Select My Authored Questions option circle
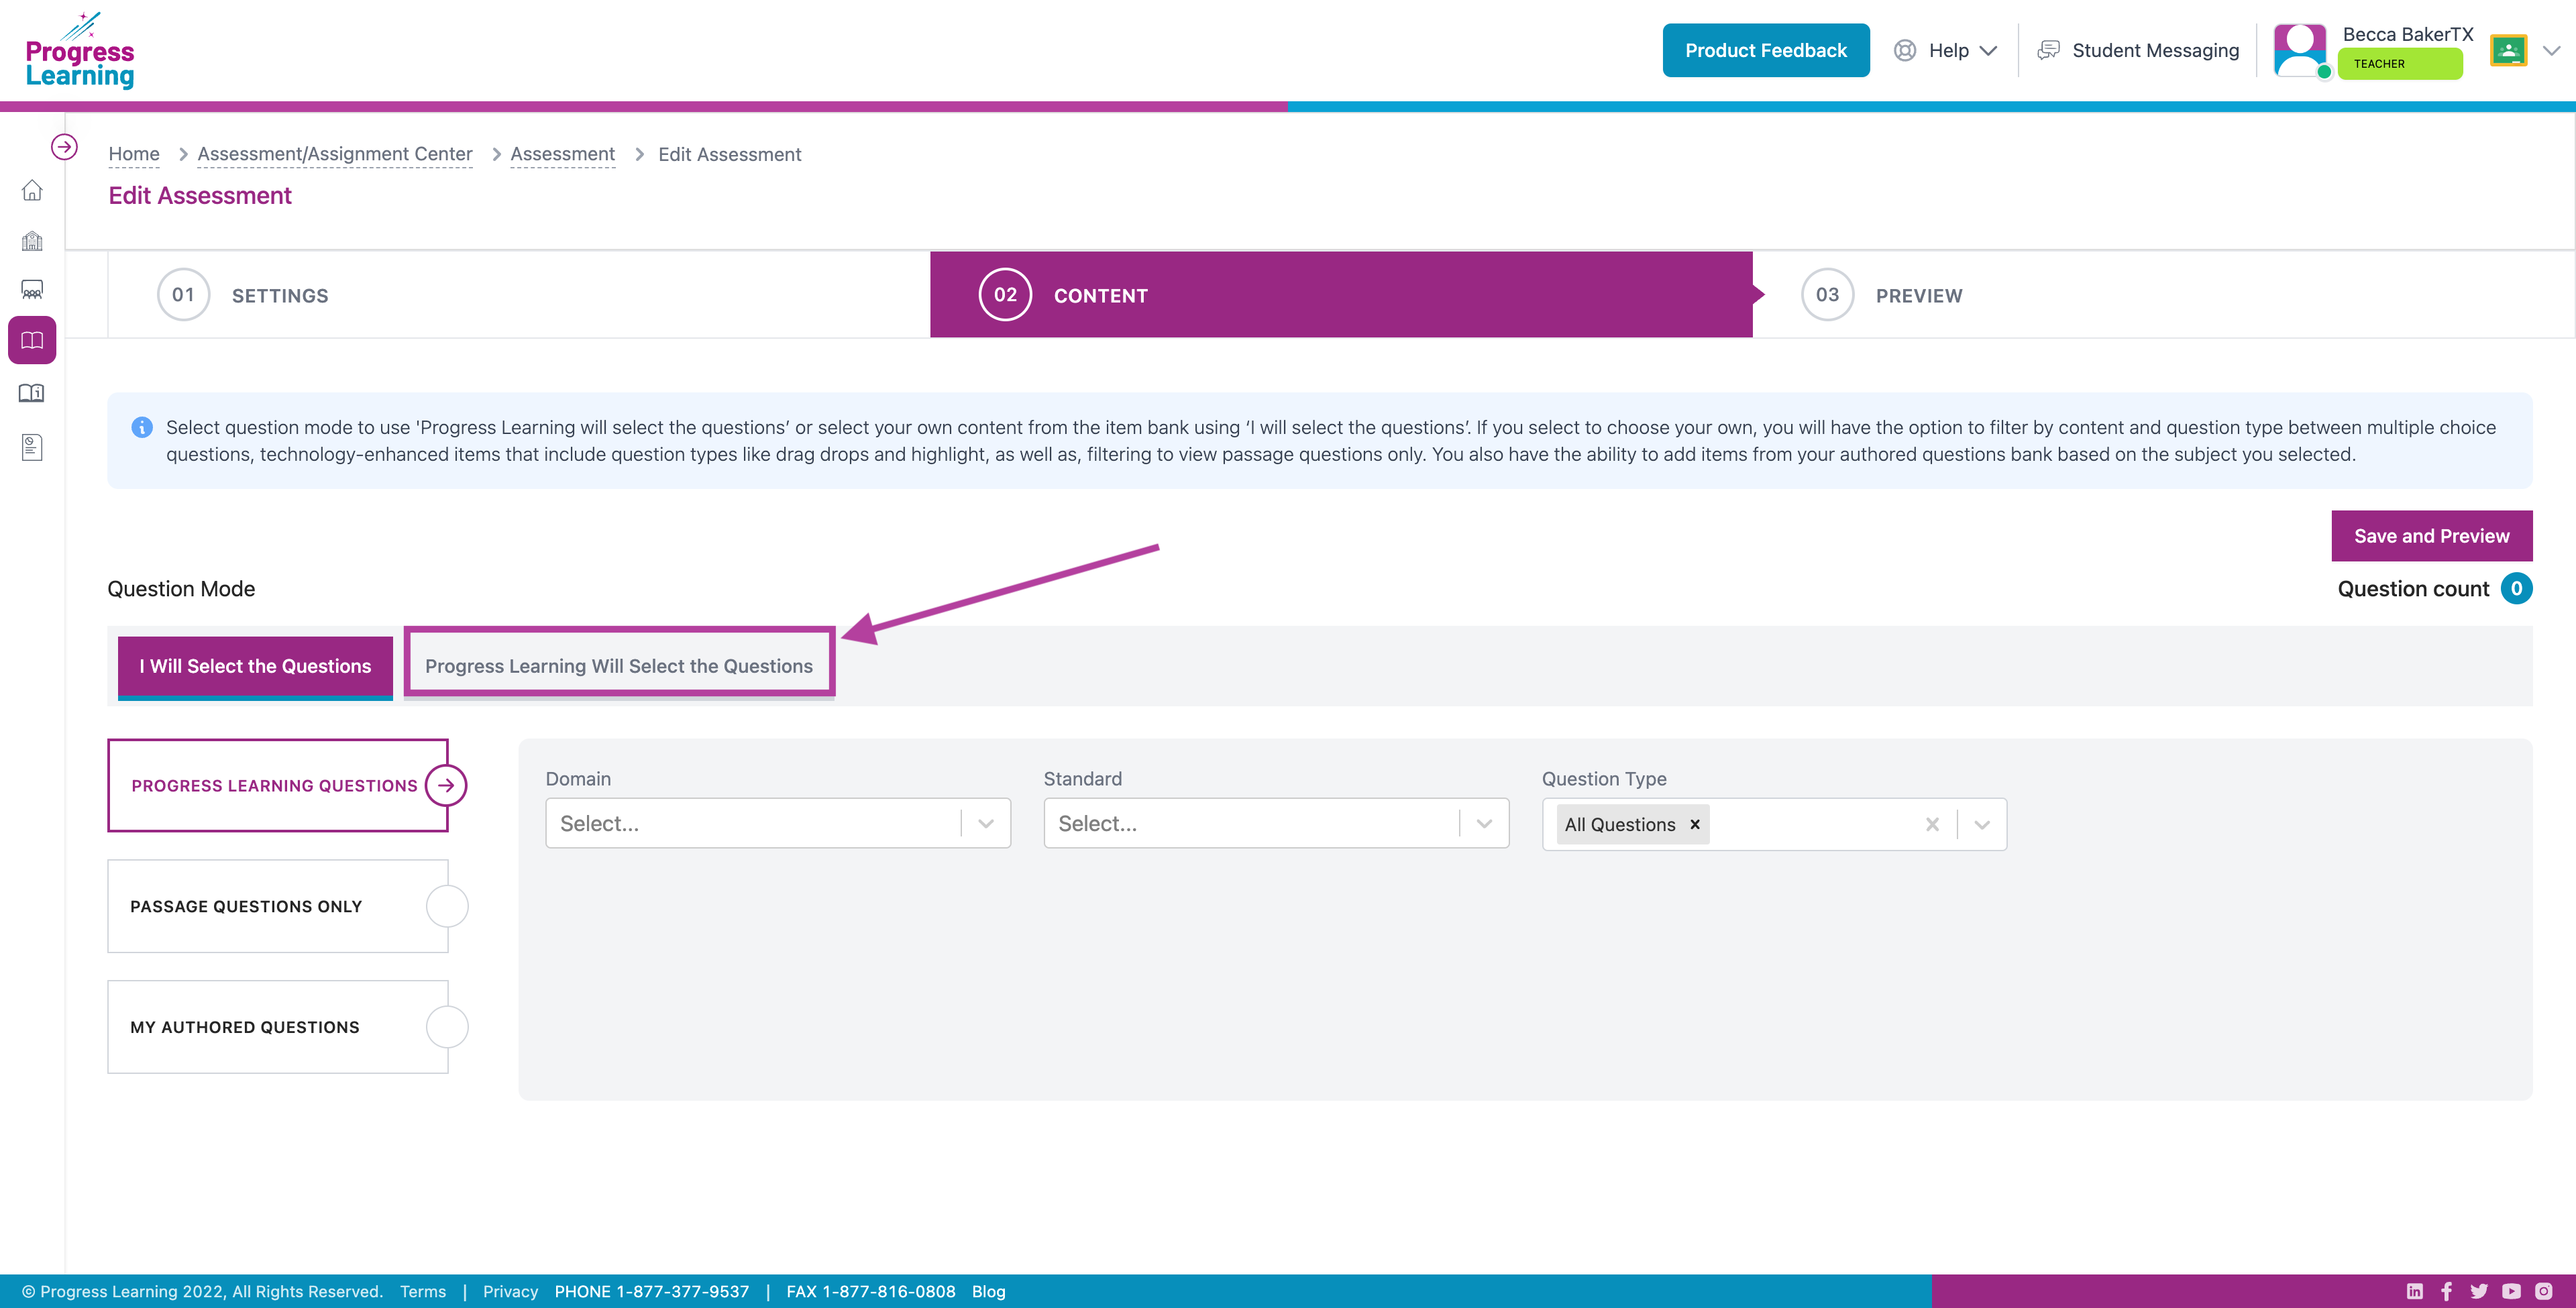Image resolution: width=2576 pixels, height=1308 pixels. point(447,1027)
